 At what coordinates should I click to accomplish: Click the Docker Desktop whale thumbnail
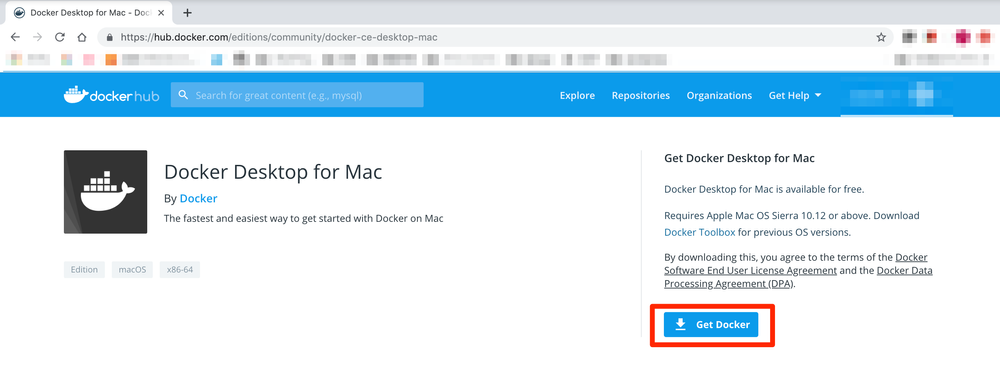coord(105,192)
